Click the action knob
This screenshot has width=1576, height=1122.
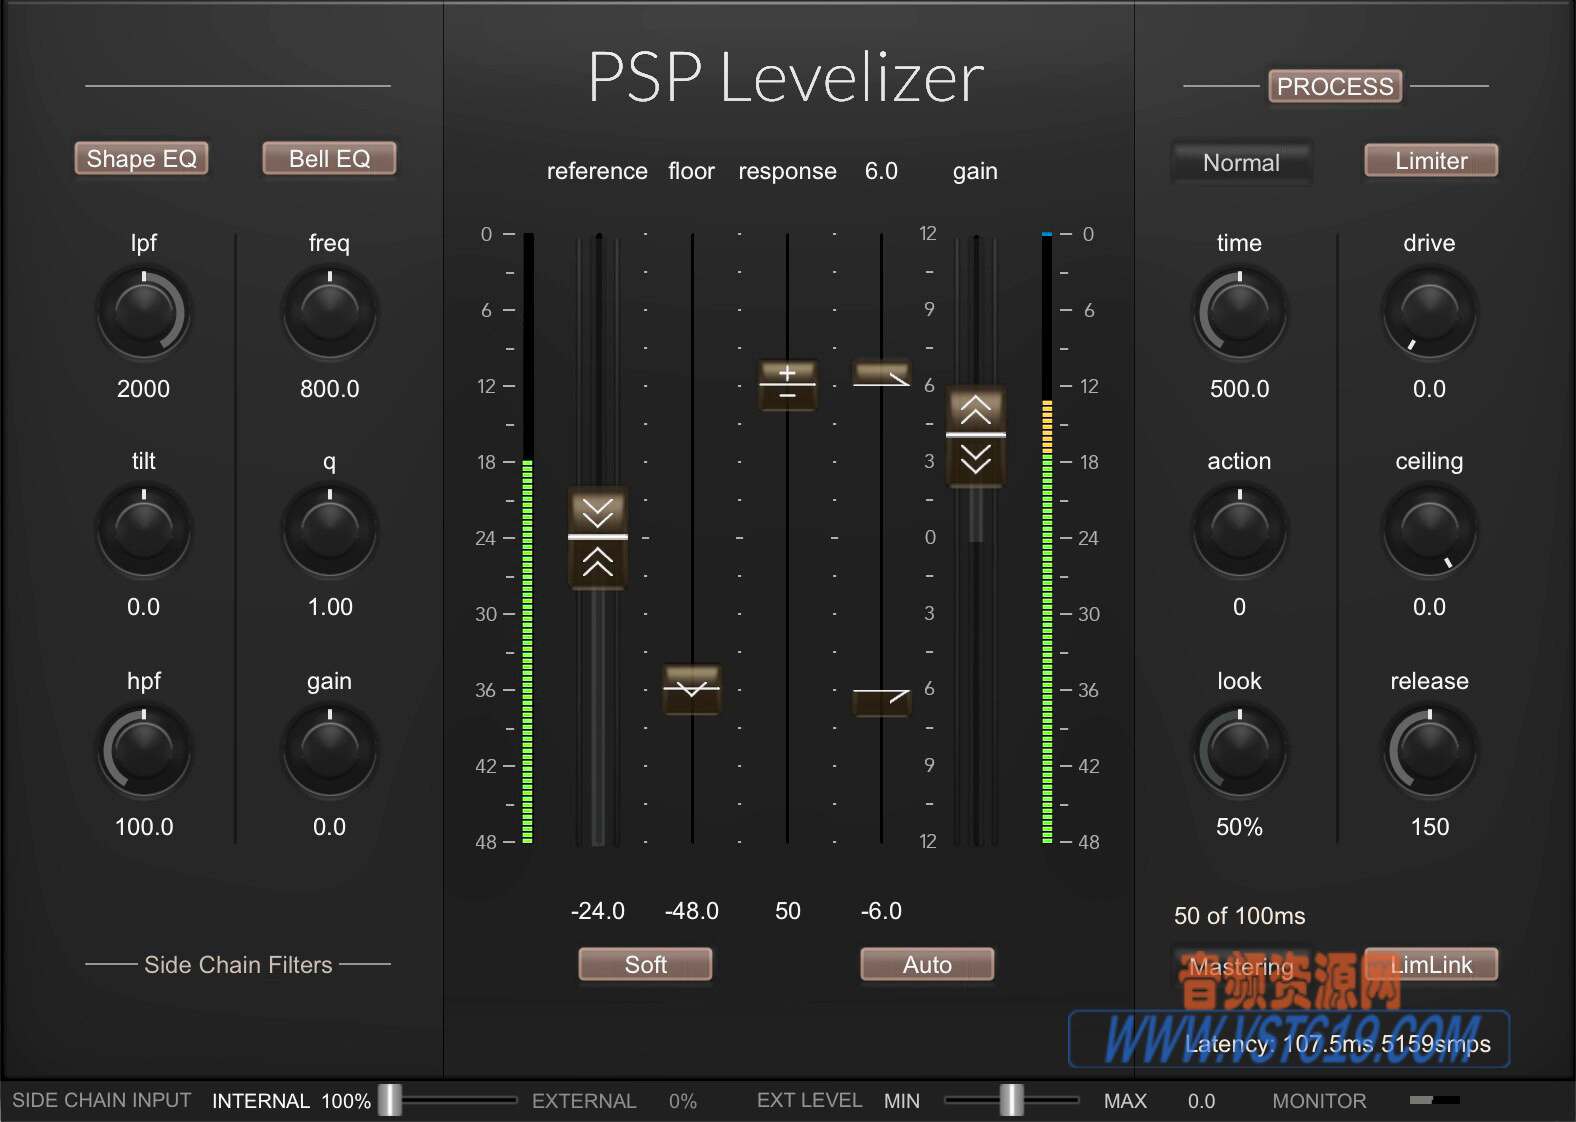1240,531
